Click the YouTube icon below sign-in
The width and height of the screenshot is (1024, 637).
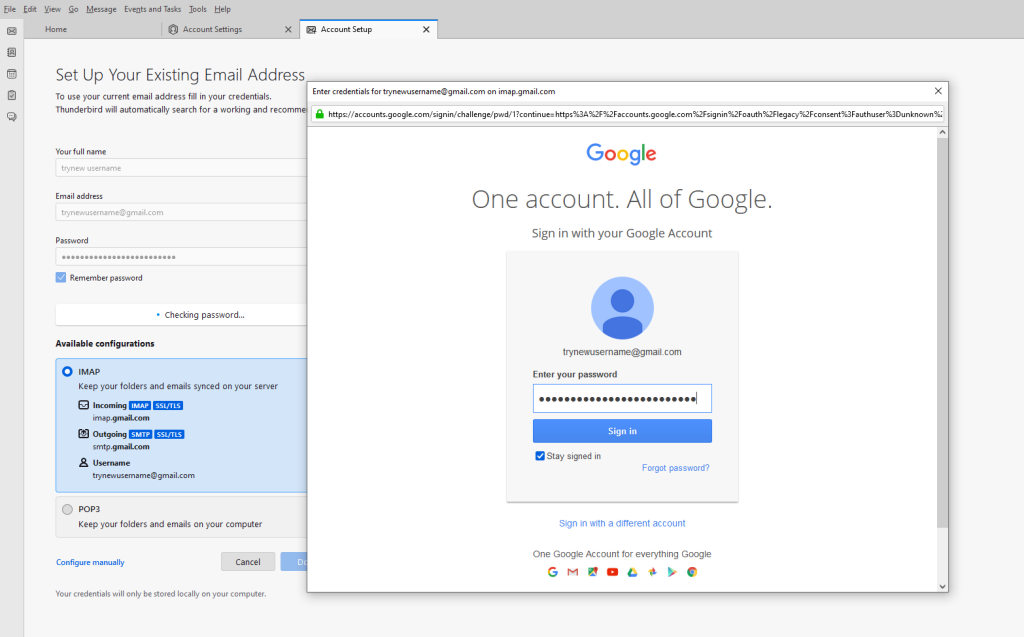click(612, 572)
